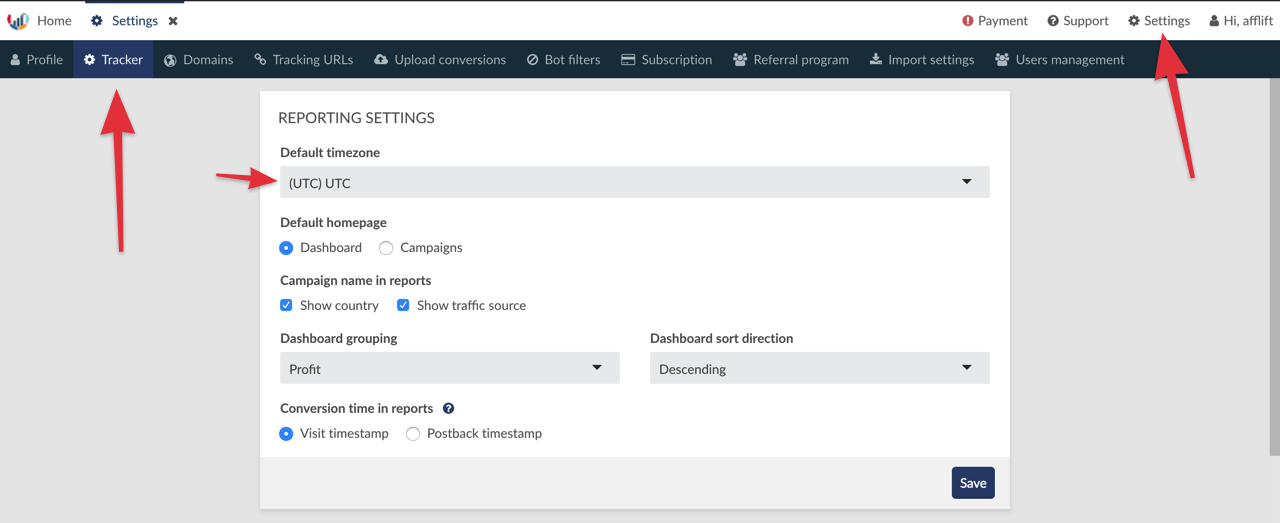This screenshot has height=523, width=1280.
Task: Open the Import settings tab
Action: coord(922,59)
